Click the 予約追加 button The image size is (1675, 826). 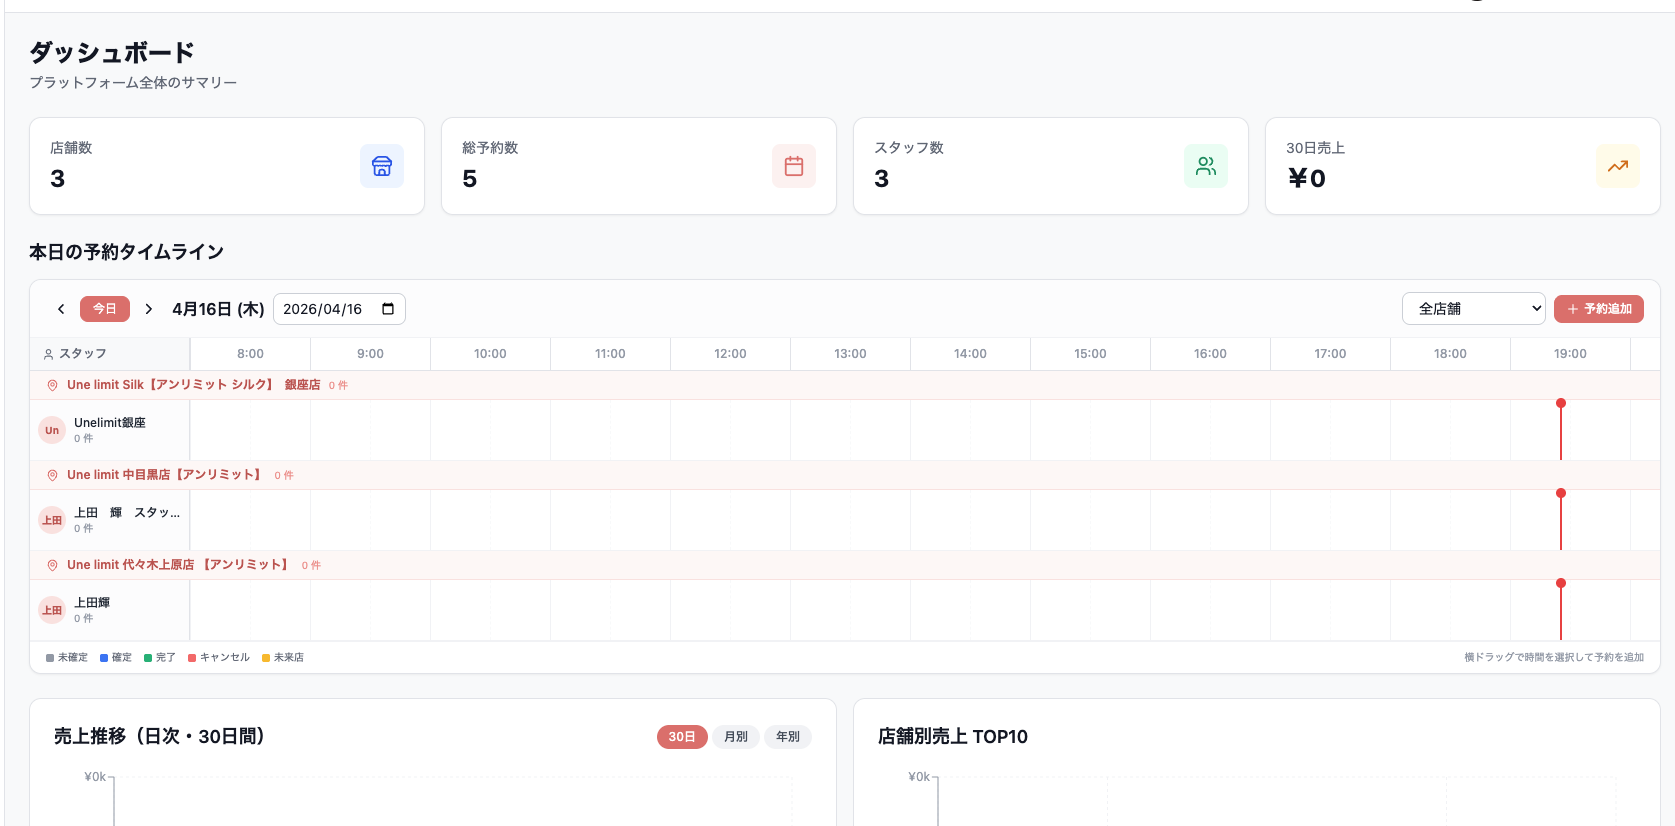click(x=1599, y=309)
